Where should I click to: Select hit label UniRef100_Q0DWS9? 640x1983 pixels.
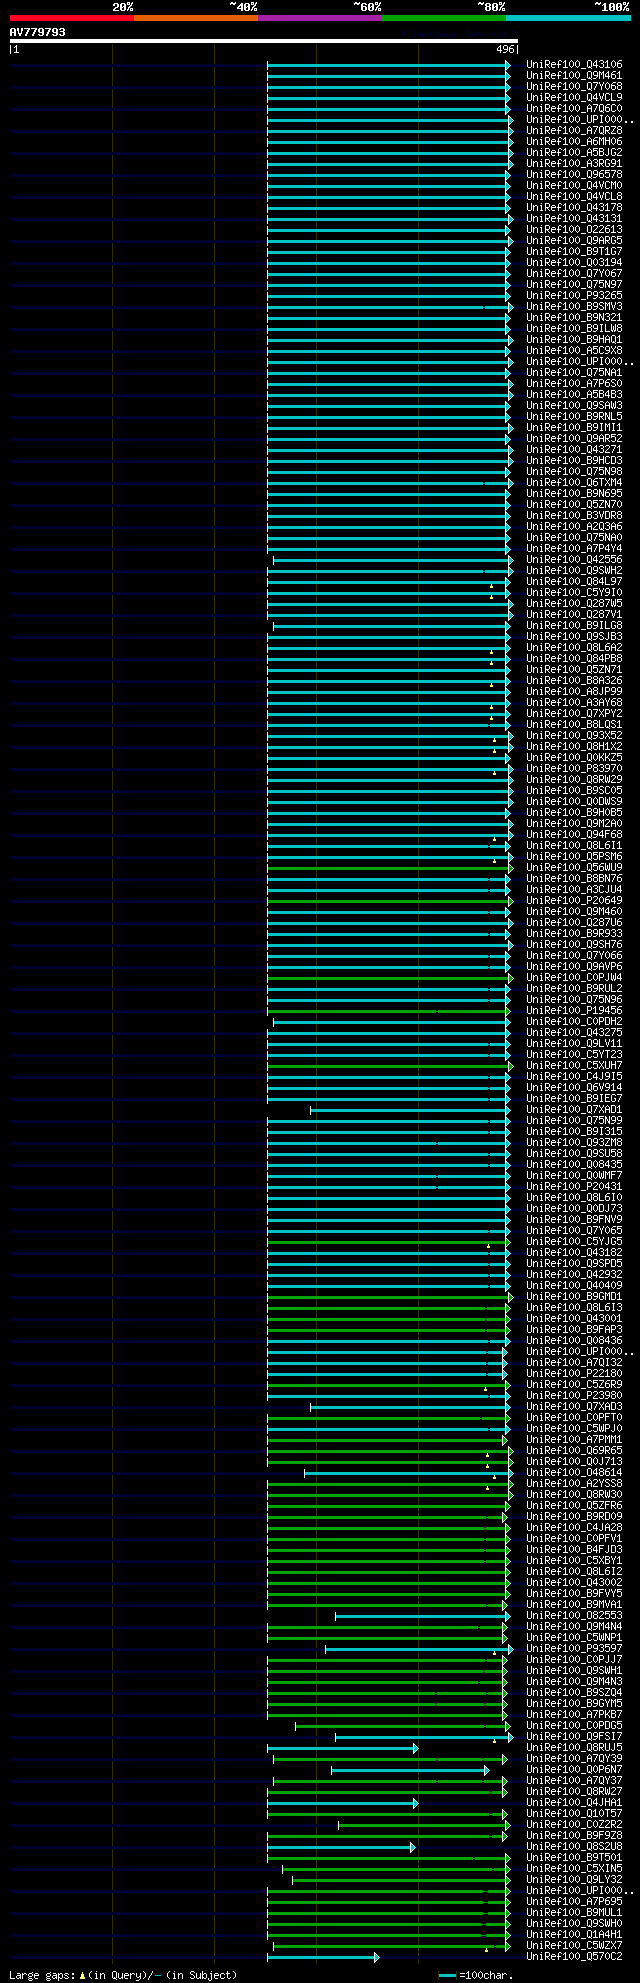click(x=574, y=802)
